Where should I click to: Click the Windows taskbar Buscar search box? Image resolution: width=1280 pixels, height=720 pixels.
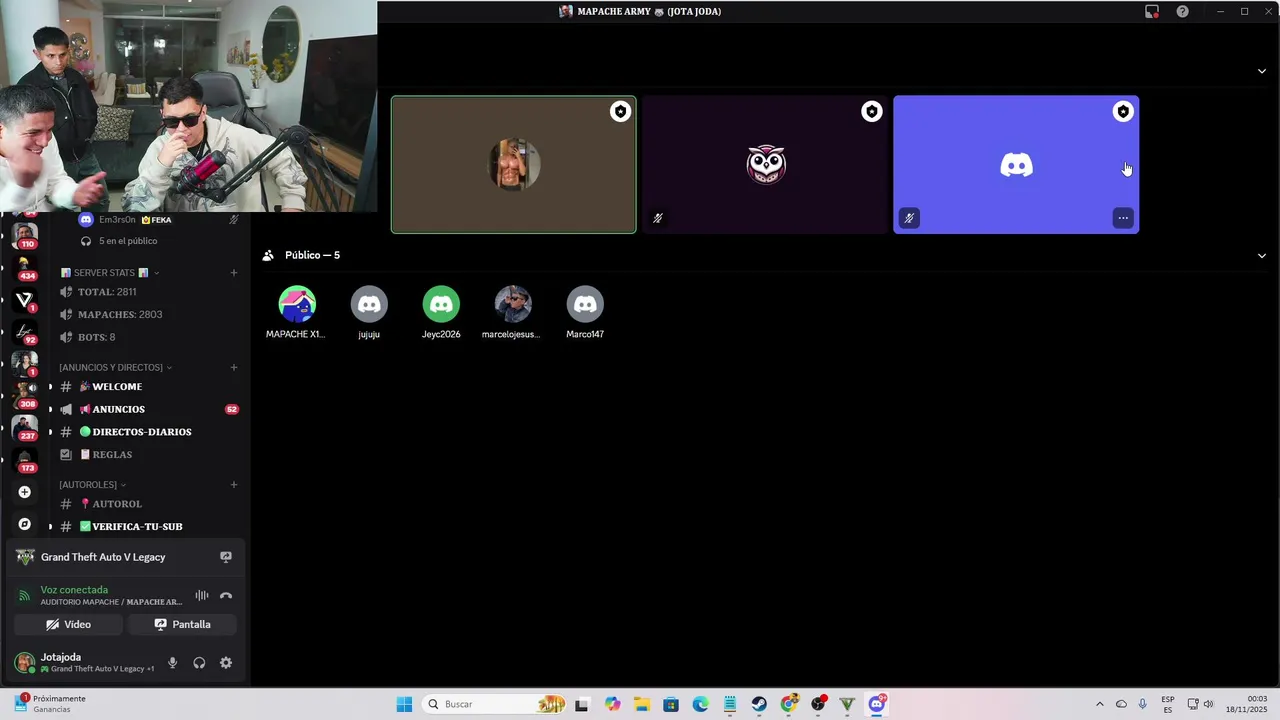coord(495,704)
